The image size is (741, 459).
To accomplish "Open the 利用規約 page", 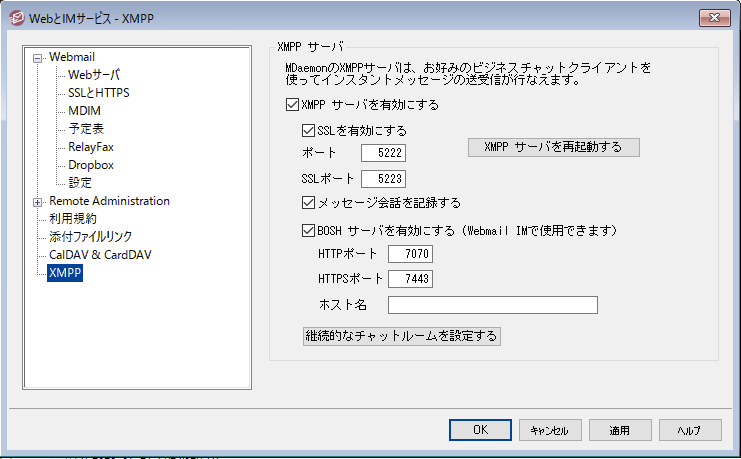I will [x=73, y=219].
